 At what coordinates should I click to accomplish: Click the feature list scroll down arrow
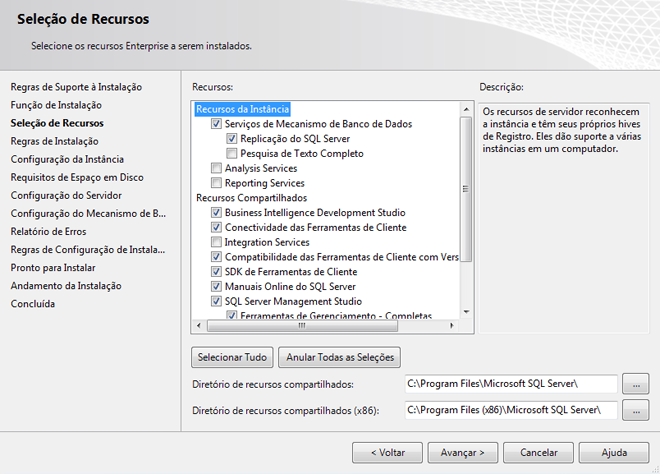(466, 312)
